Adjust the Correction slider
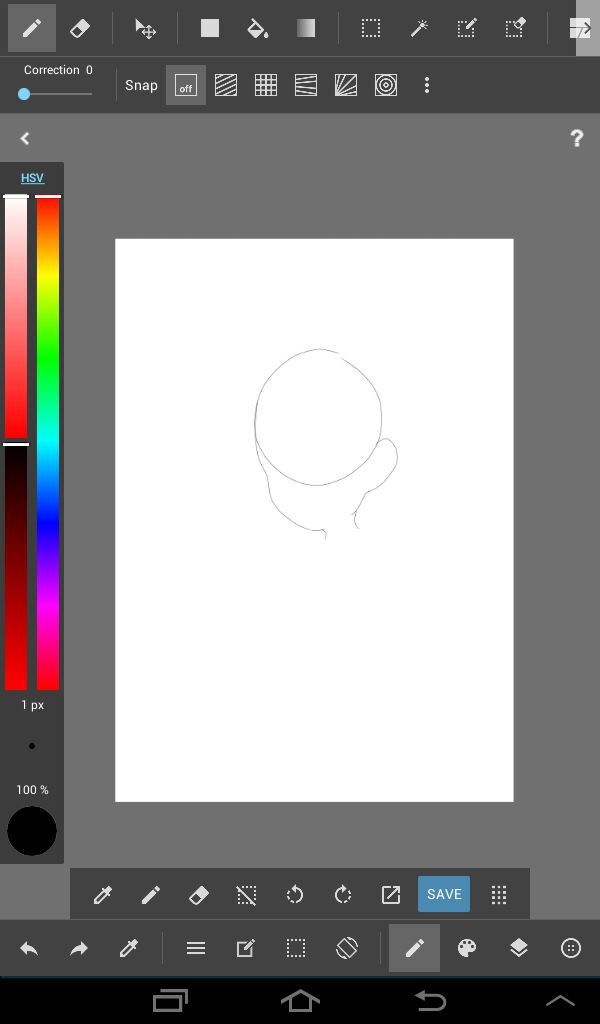This screenshot has width=600, height=1024. (x=55, y=94)
